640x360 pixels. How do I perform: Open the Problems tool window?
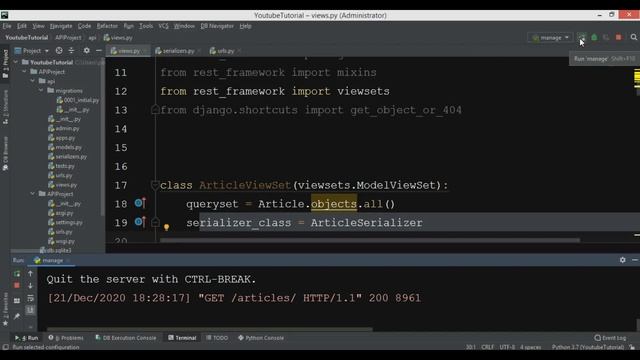[66, 338]
